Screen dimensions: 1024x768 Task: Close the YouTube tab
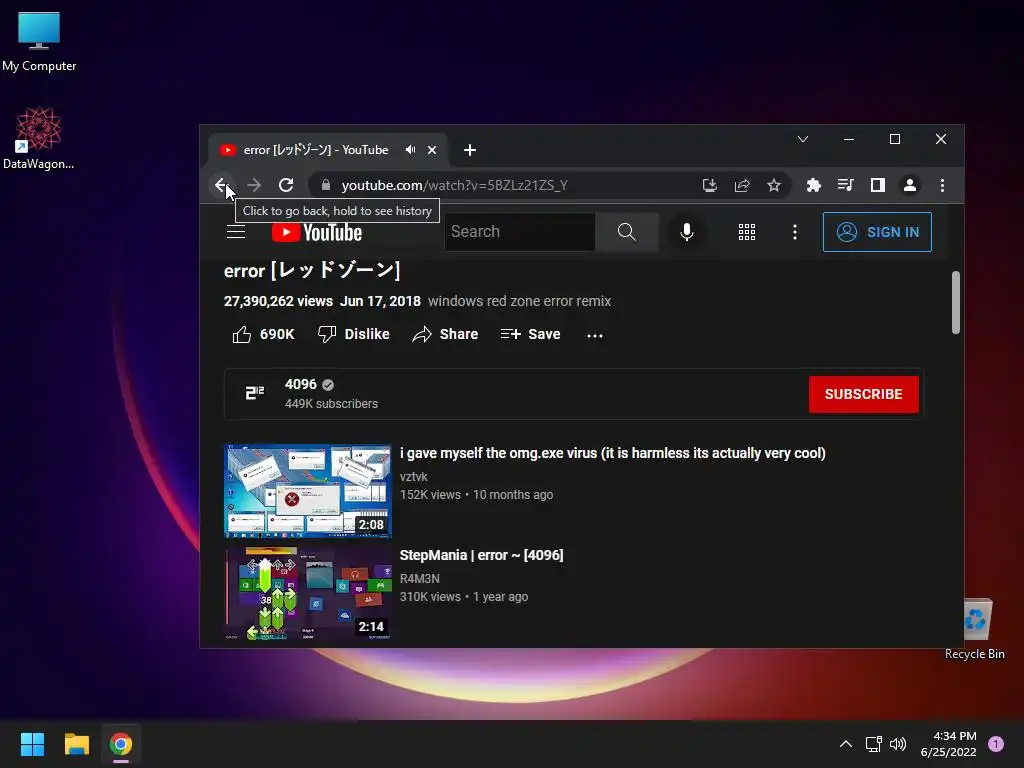(x=432, y=150)
